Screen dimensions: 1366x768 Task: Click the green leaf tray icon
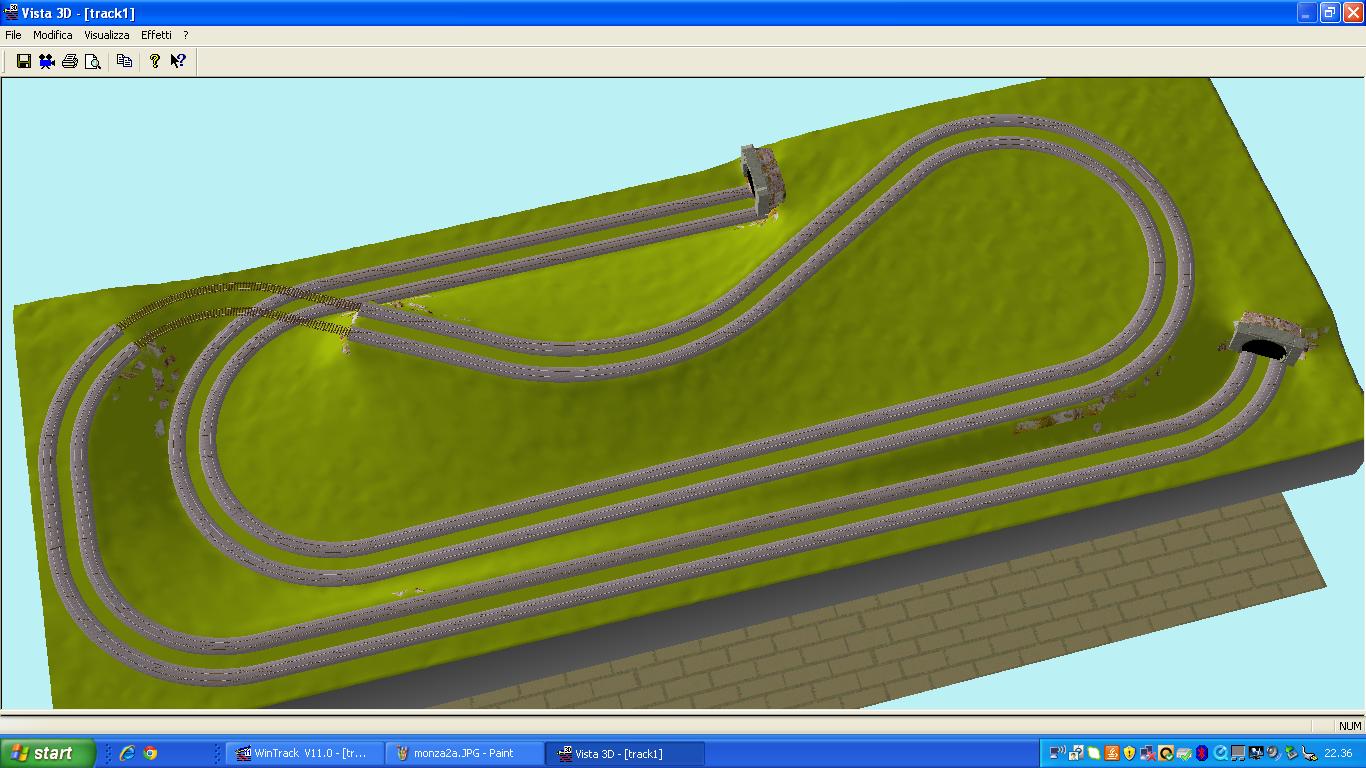click(1094, 753)
